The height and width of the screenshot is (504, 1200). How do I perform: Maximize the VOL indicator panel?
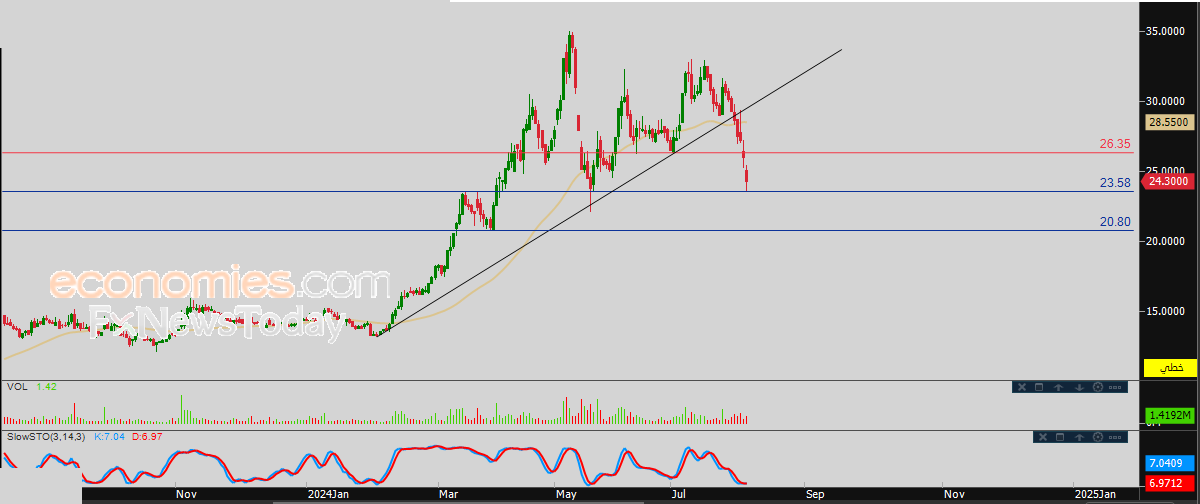pos(1039,387)
